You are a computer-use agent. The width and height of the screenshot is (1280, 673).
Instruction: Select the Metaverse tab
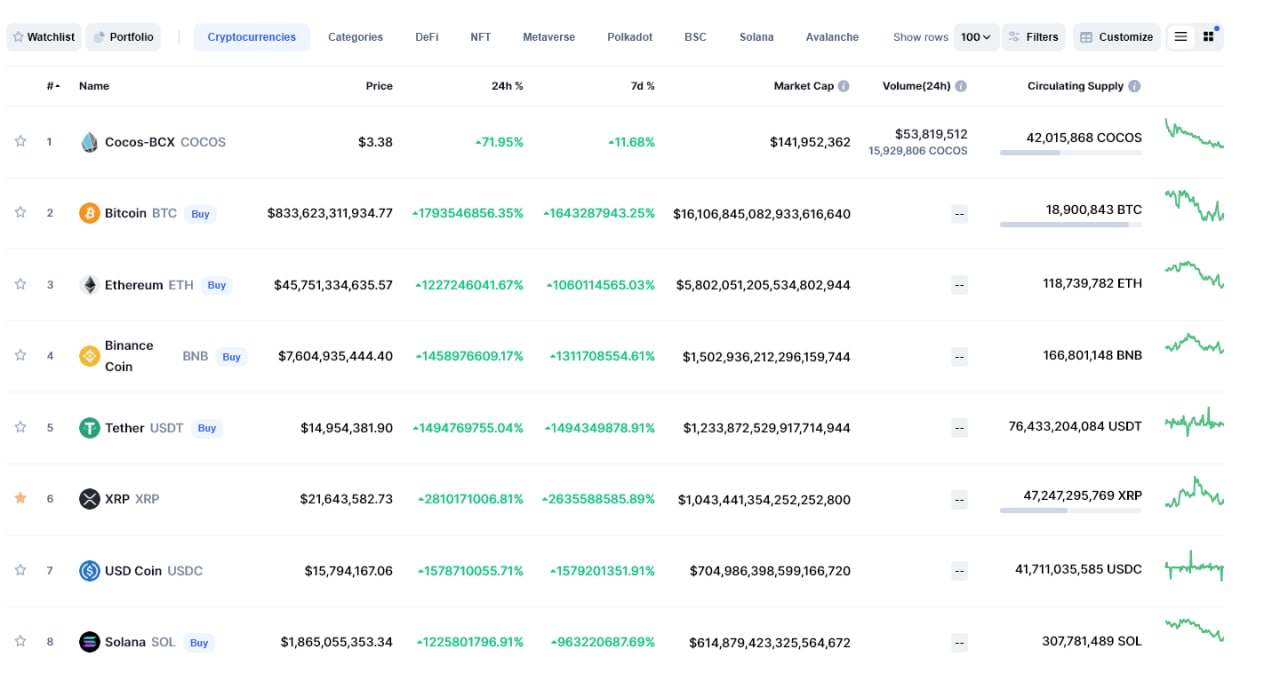click(x=549, y=37)
